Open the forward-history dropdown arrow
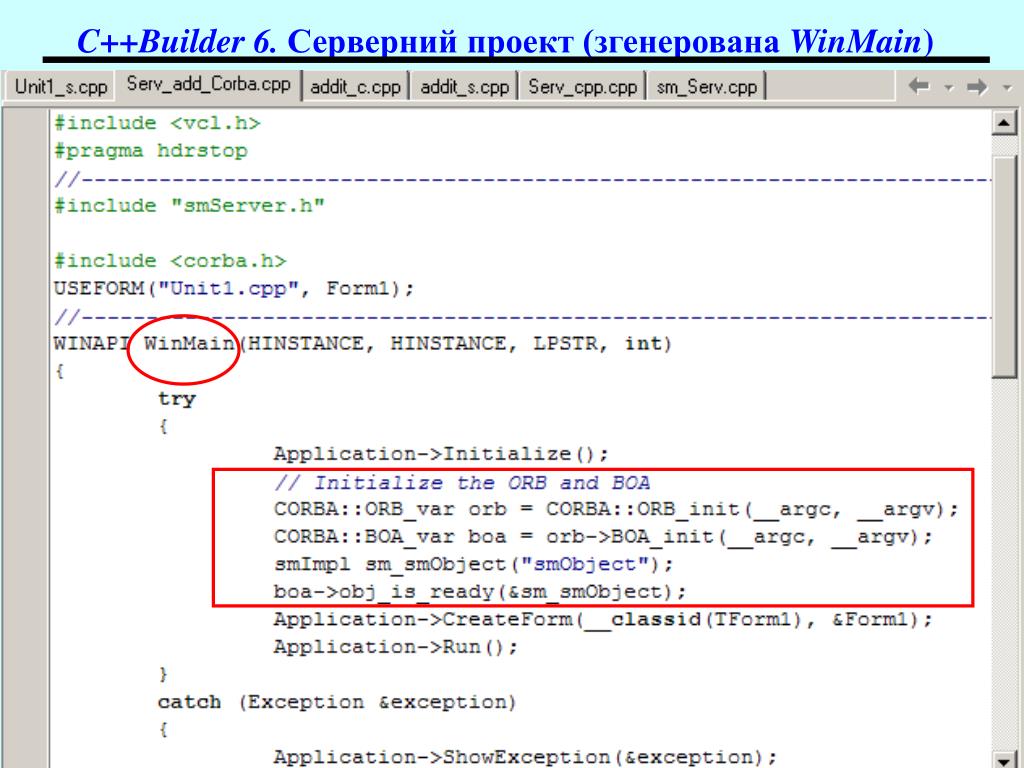The height and width of the screenshot is (768, 1024). 1007,88
